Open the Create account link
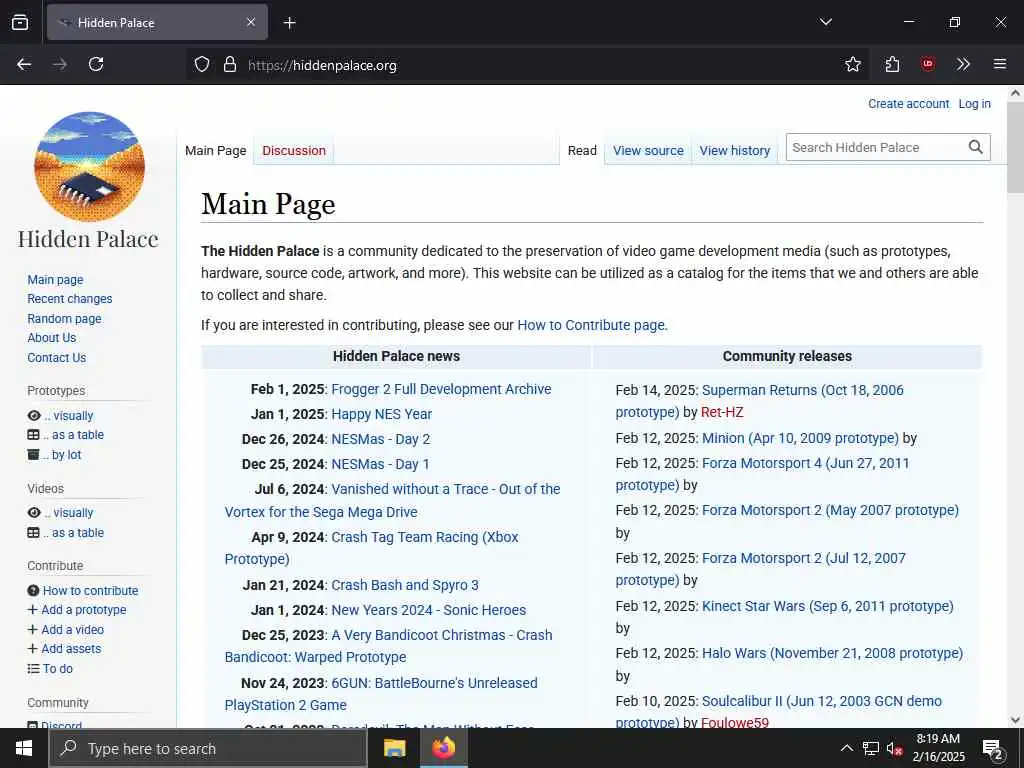1024x768 pixels. click(908, 104)
